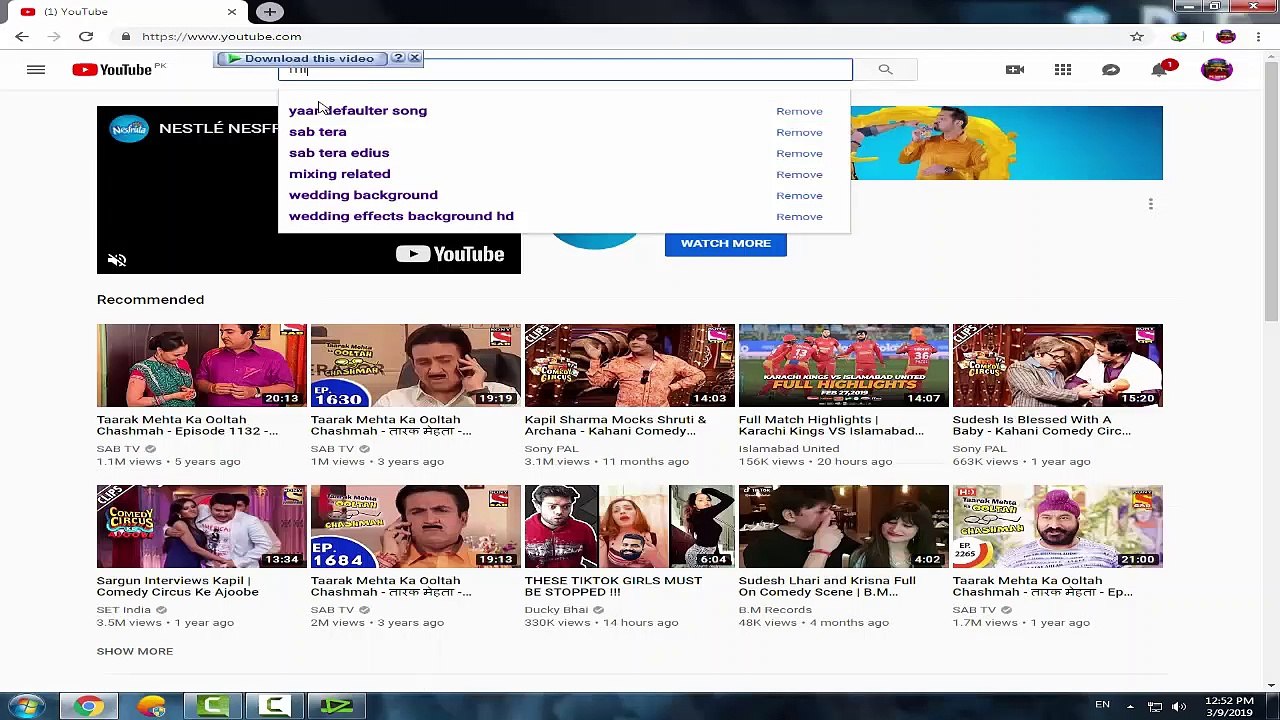
Task: Unmute the Nestlé ad video
Action: point(117,260)
